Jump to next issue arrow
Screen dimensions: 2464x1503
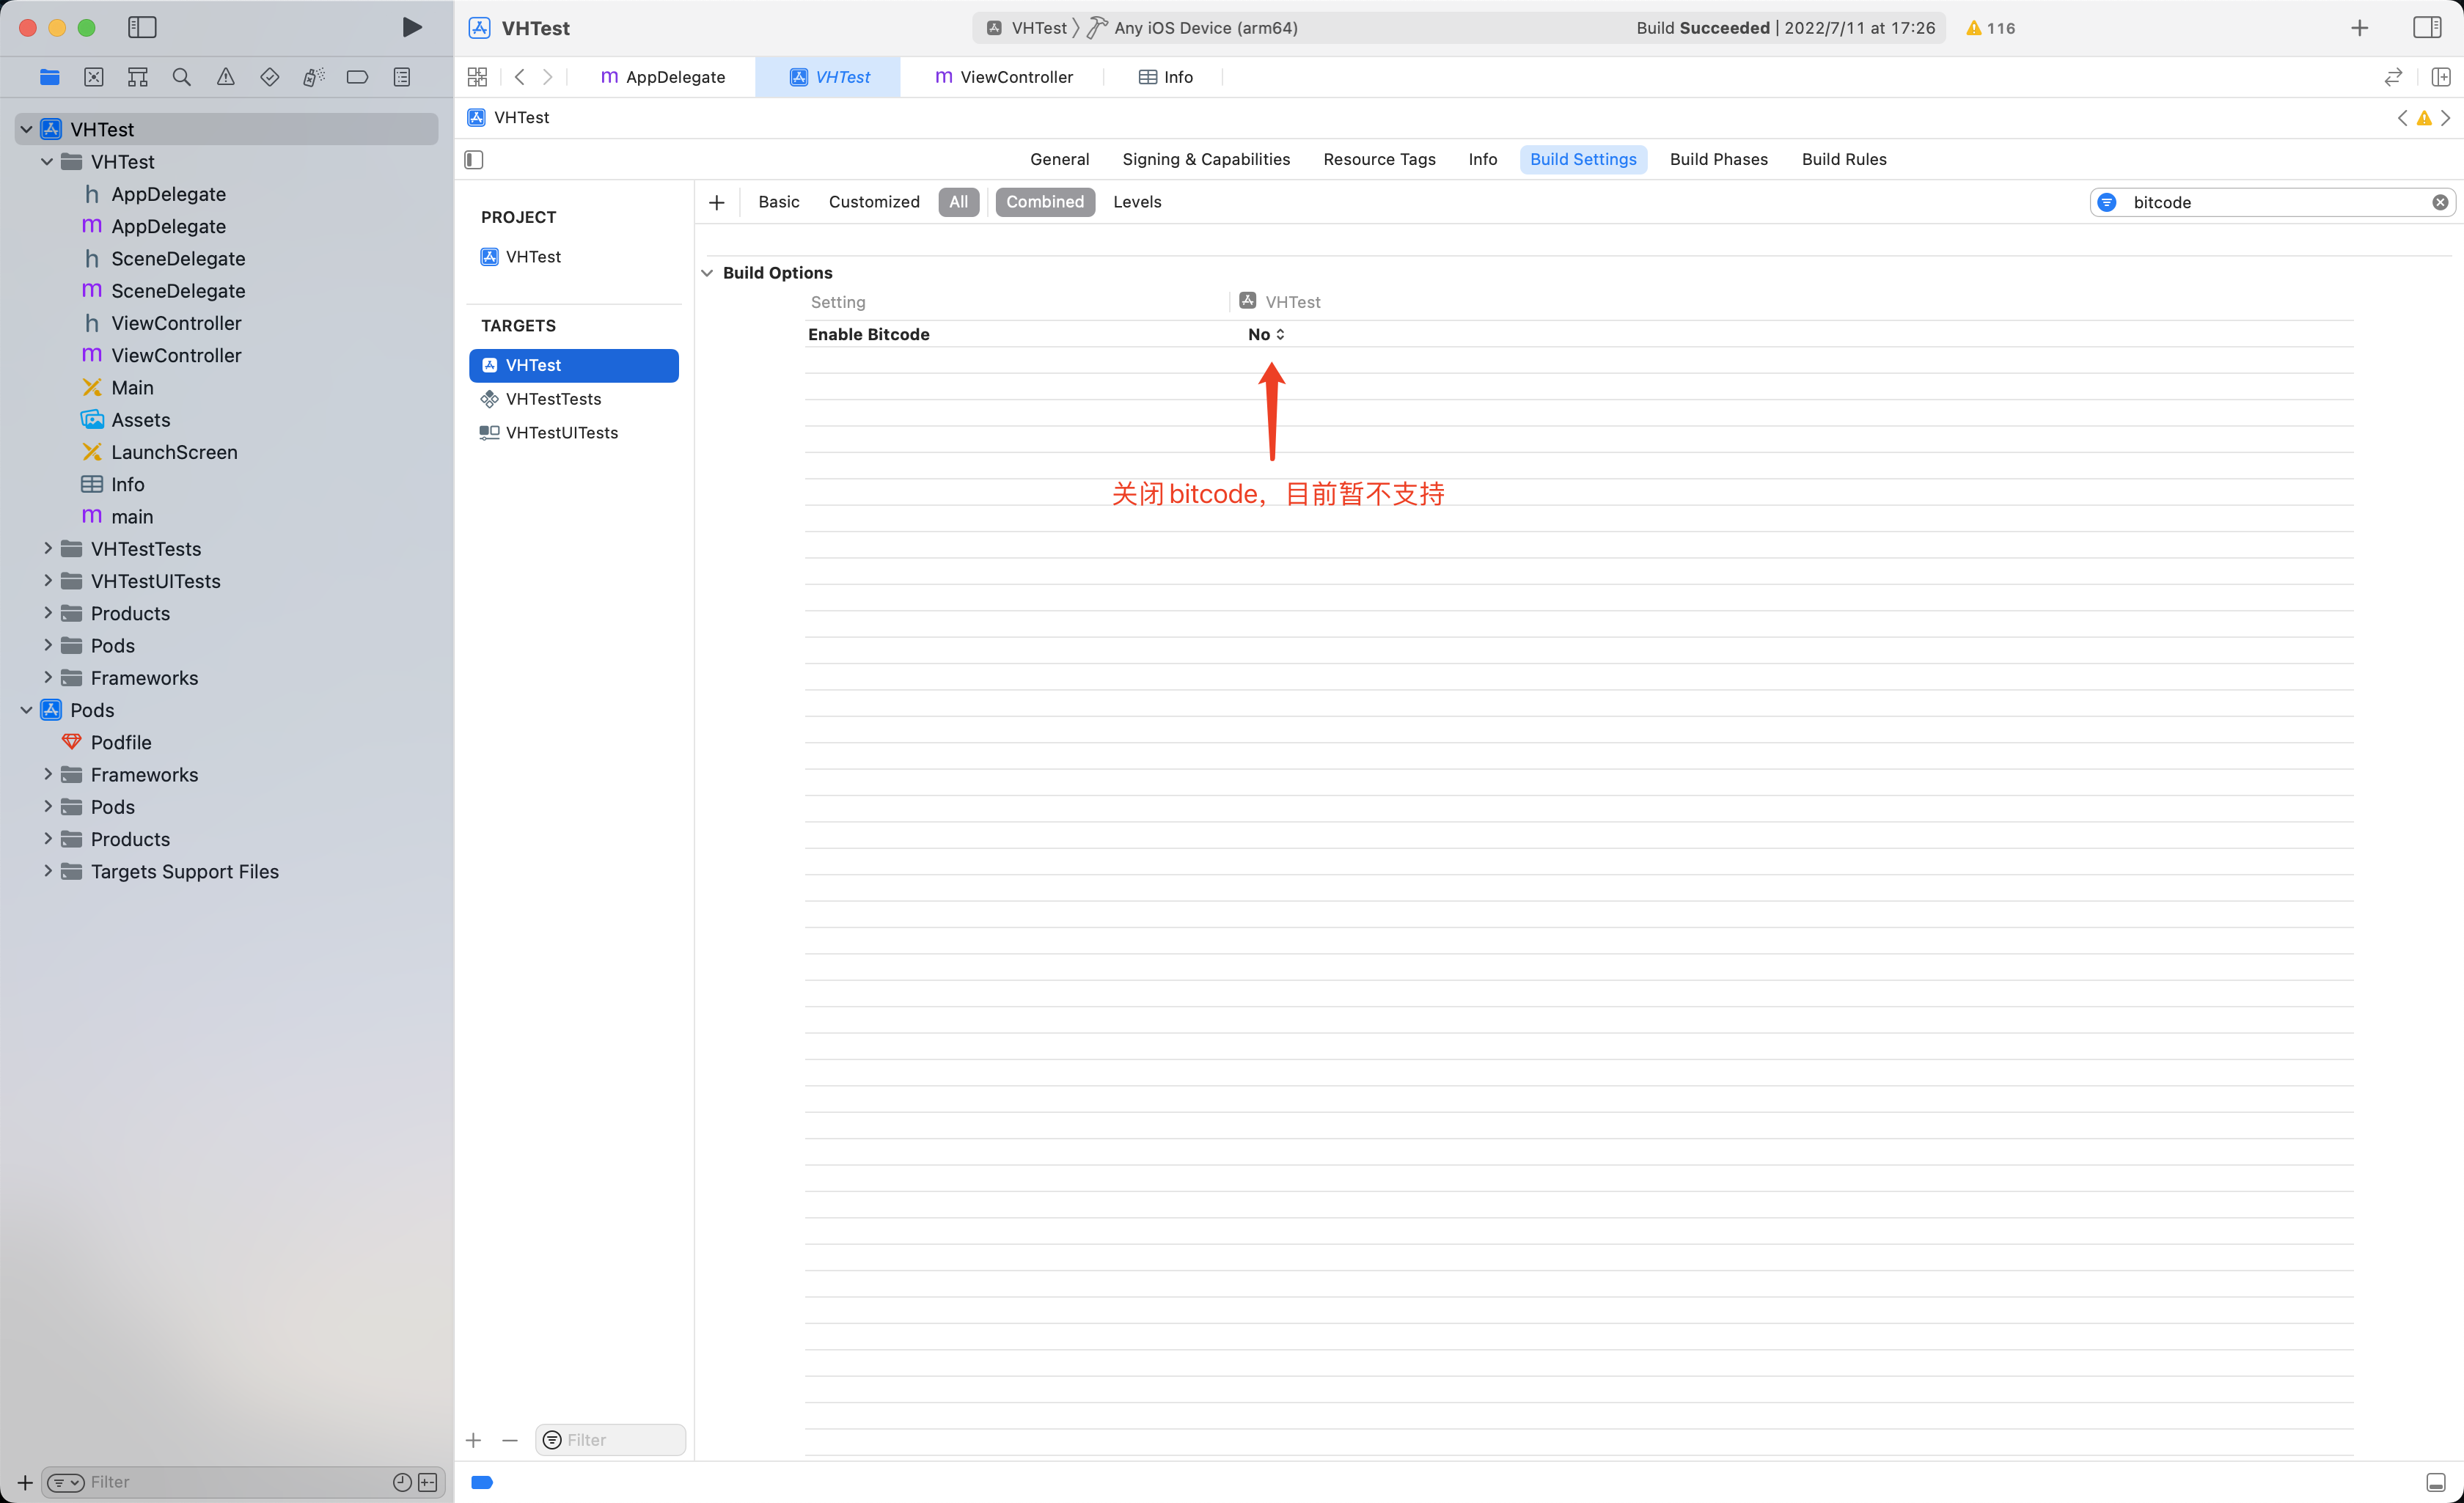[2445, 118]
